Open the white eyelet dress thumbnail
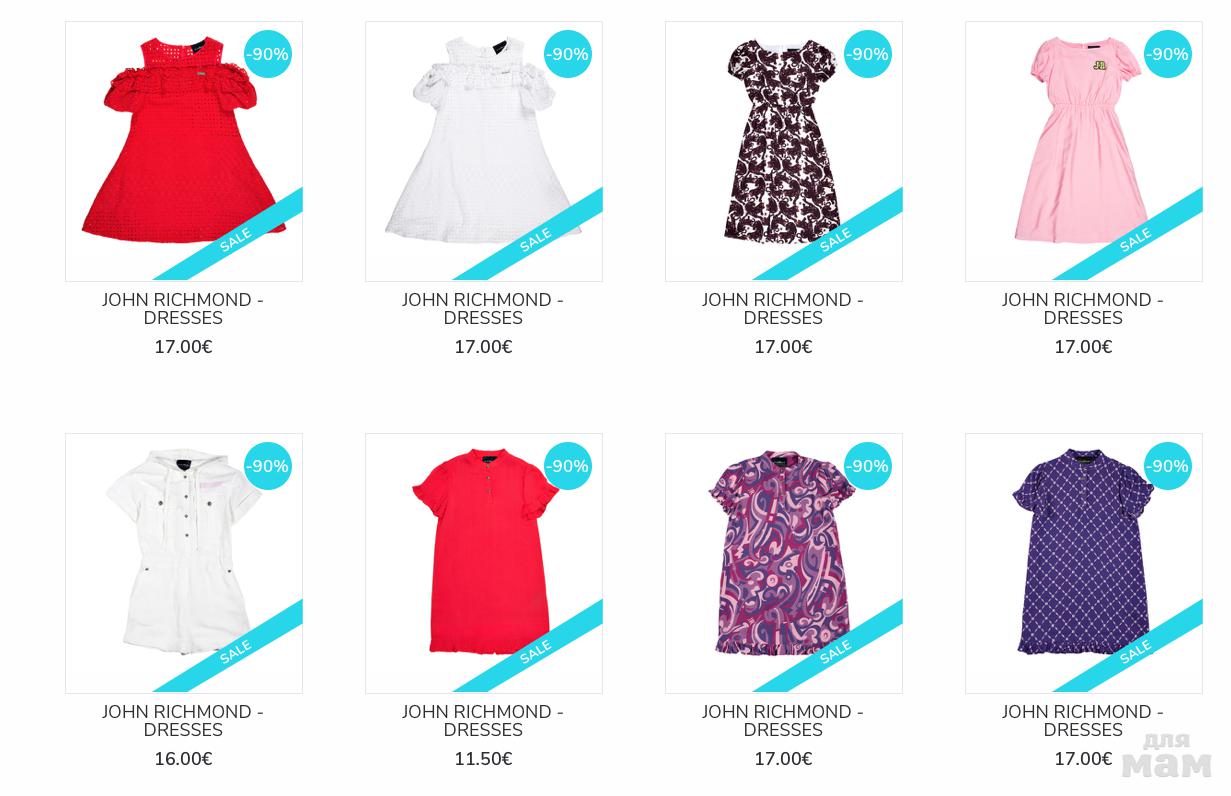Image resolution: width=1231 pixels, height=796 pixels. coord(484,151)
